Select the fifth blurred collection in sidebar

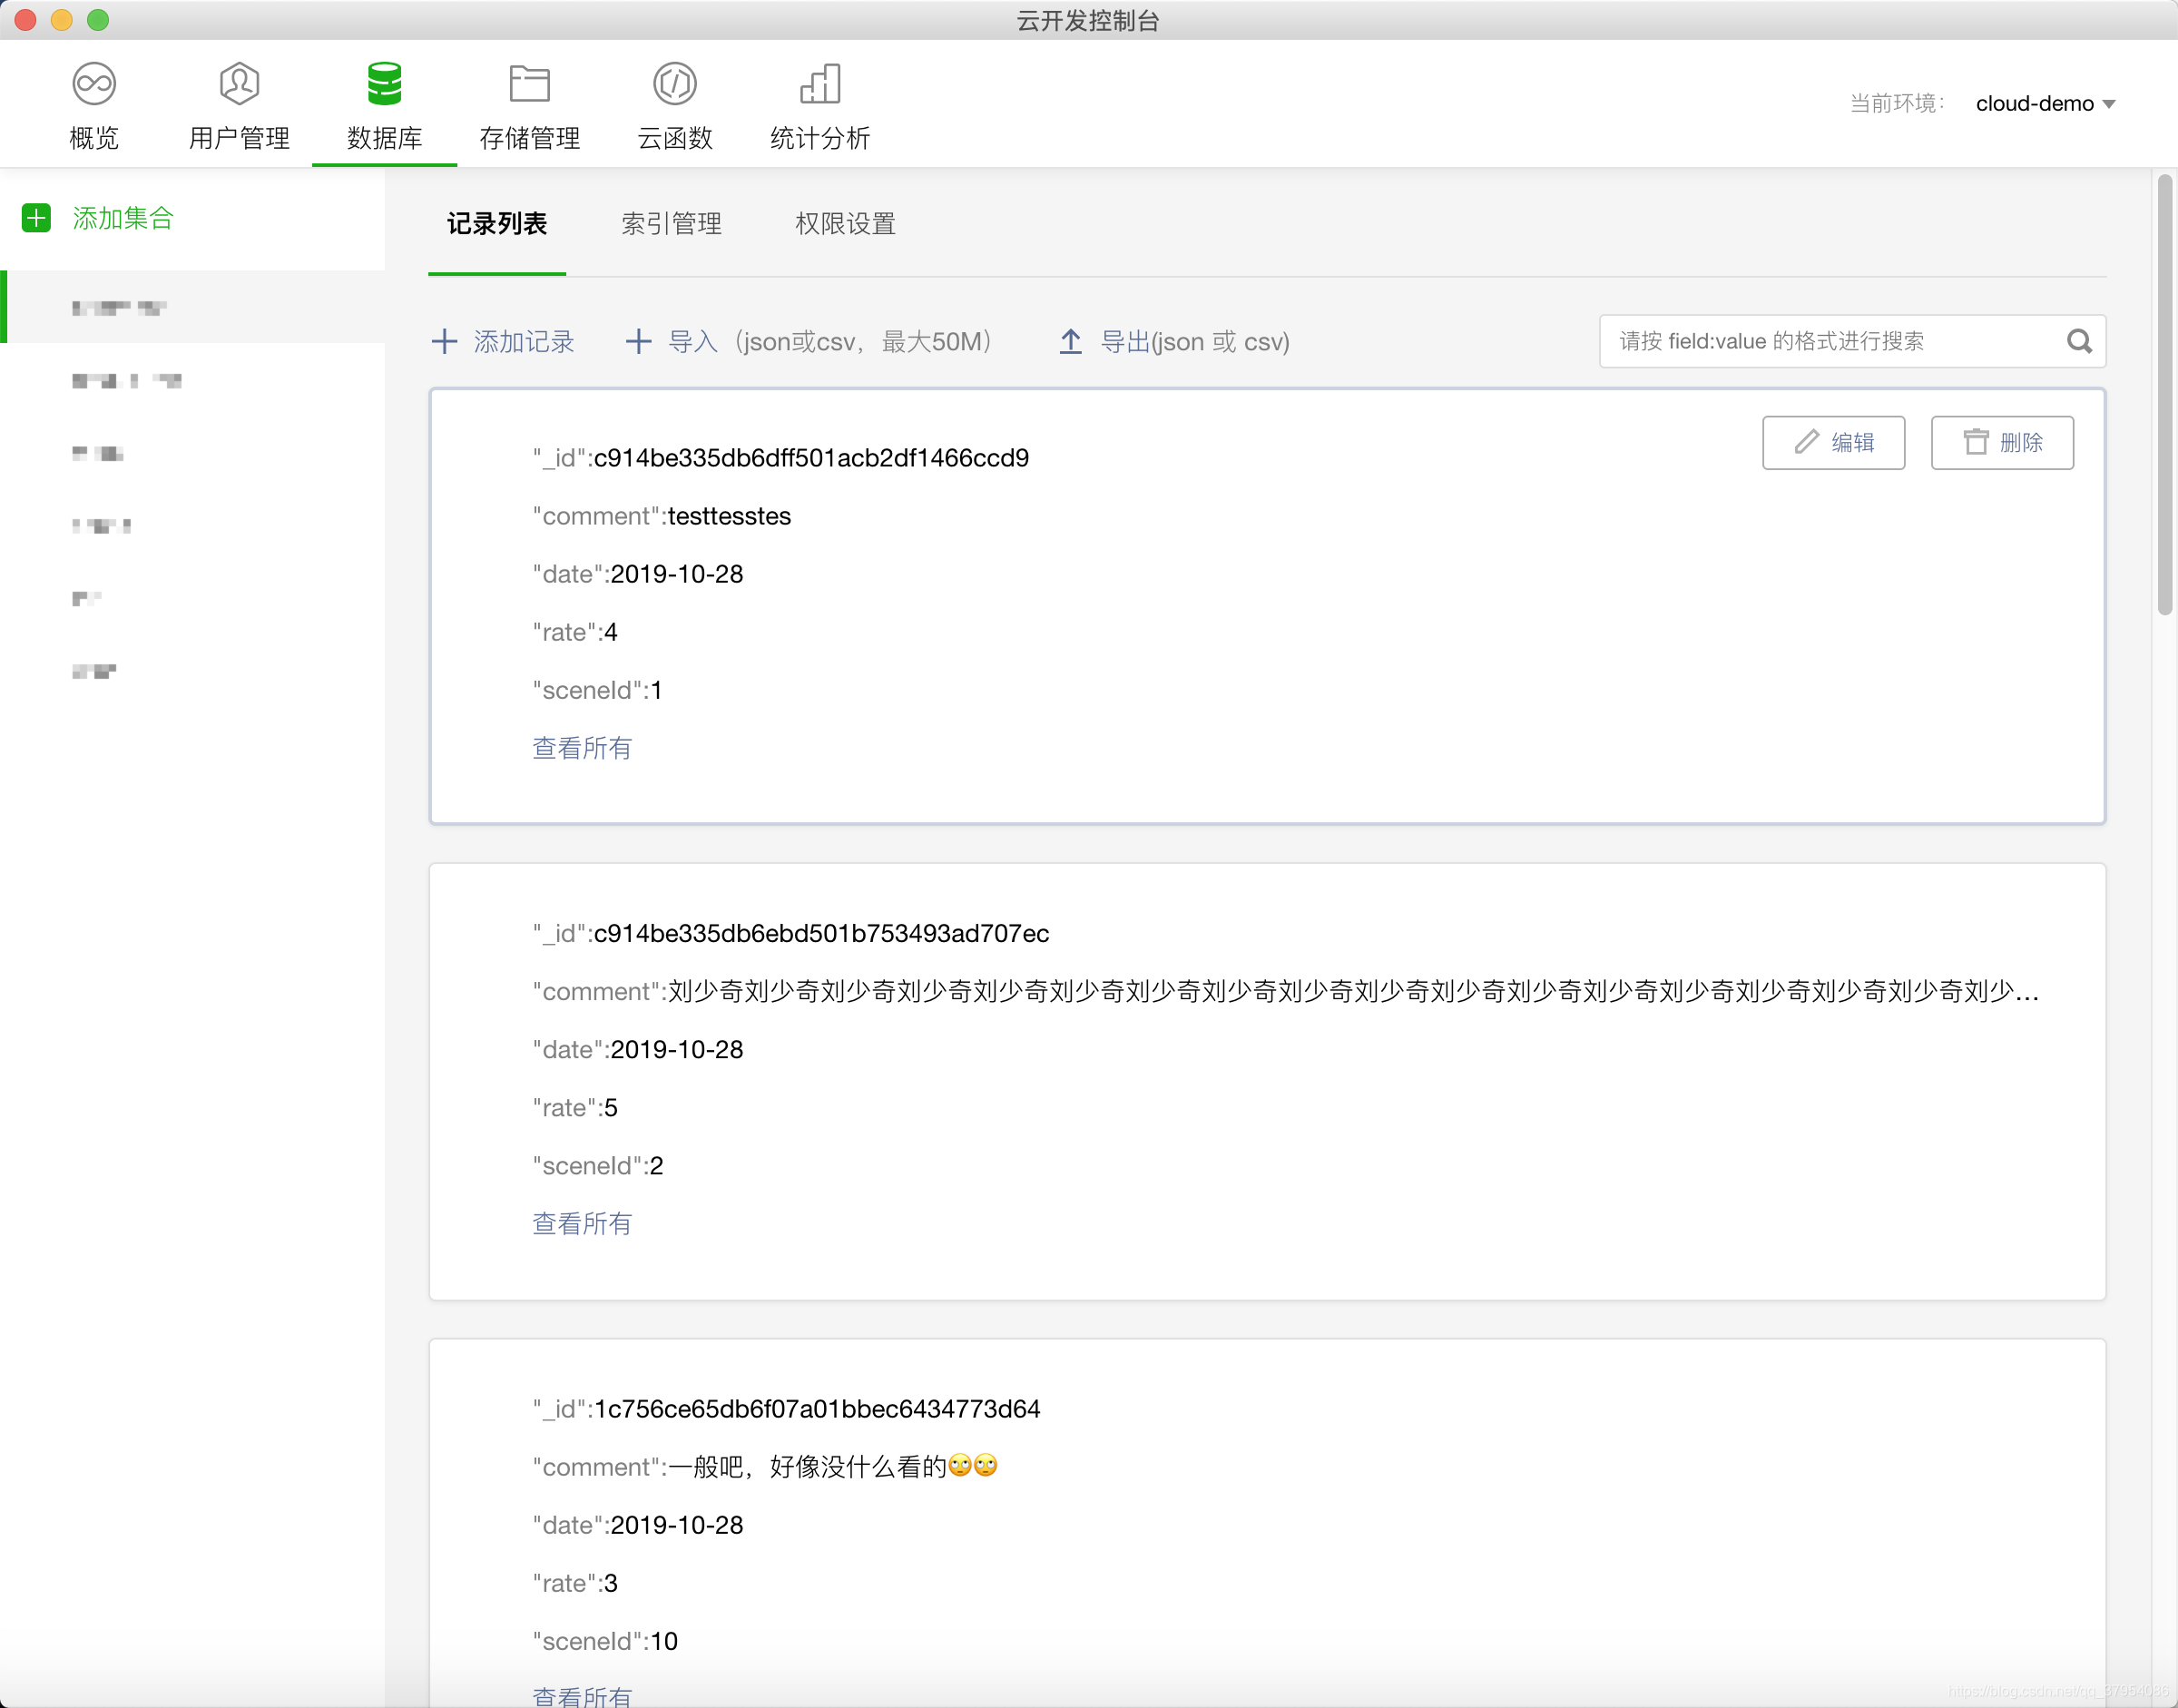click(192, 598)
